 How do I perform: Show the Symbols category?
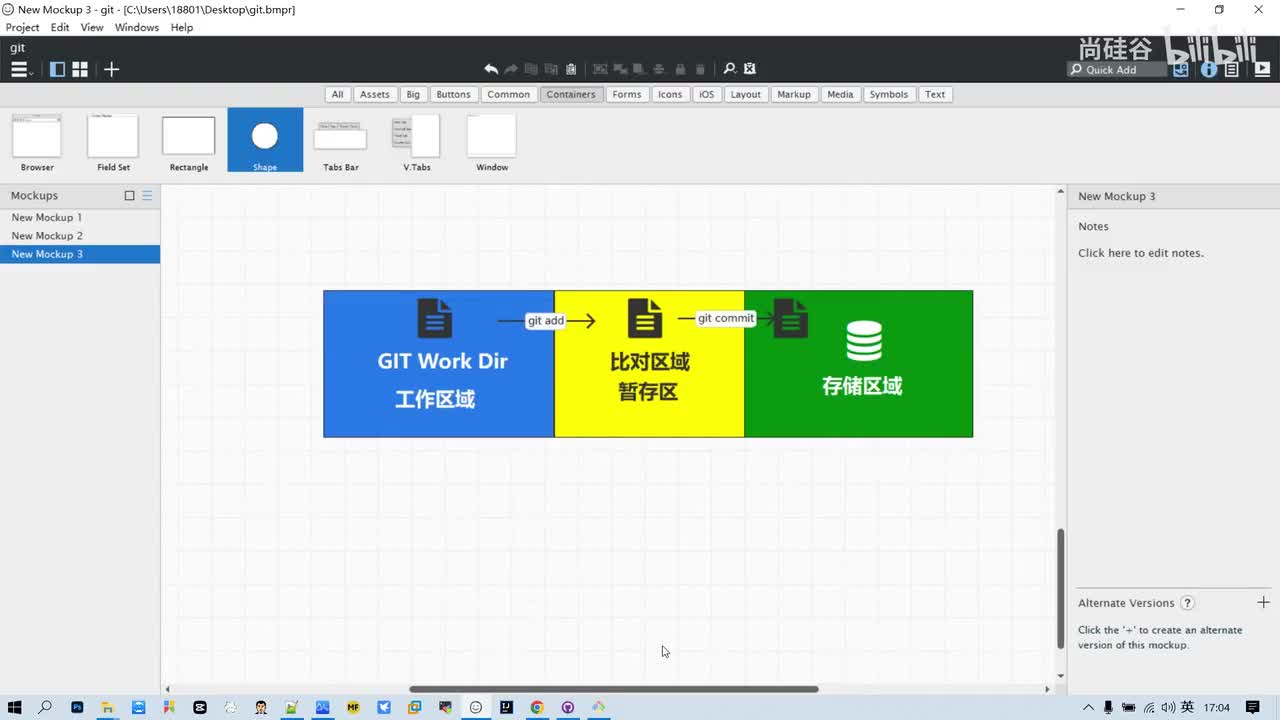(889, 94)
